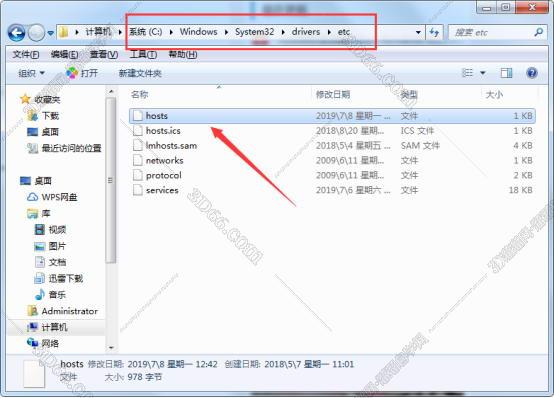Click the WPS网盘 cloud icon

pyautogui.click(x=33, y=197)
